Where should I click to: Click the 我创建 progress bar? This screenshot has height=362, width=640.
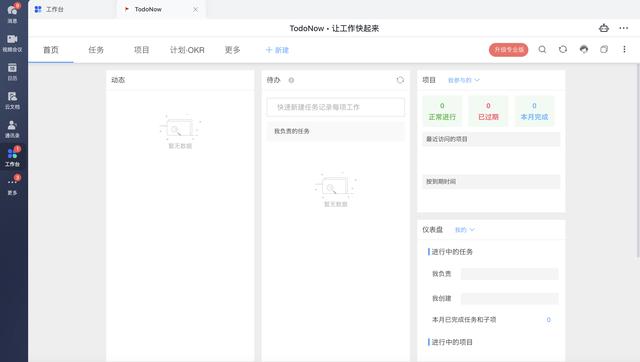(509, 298)
